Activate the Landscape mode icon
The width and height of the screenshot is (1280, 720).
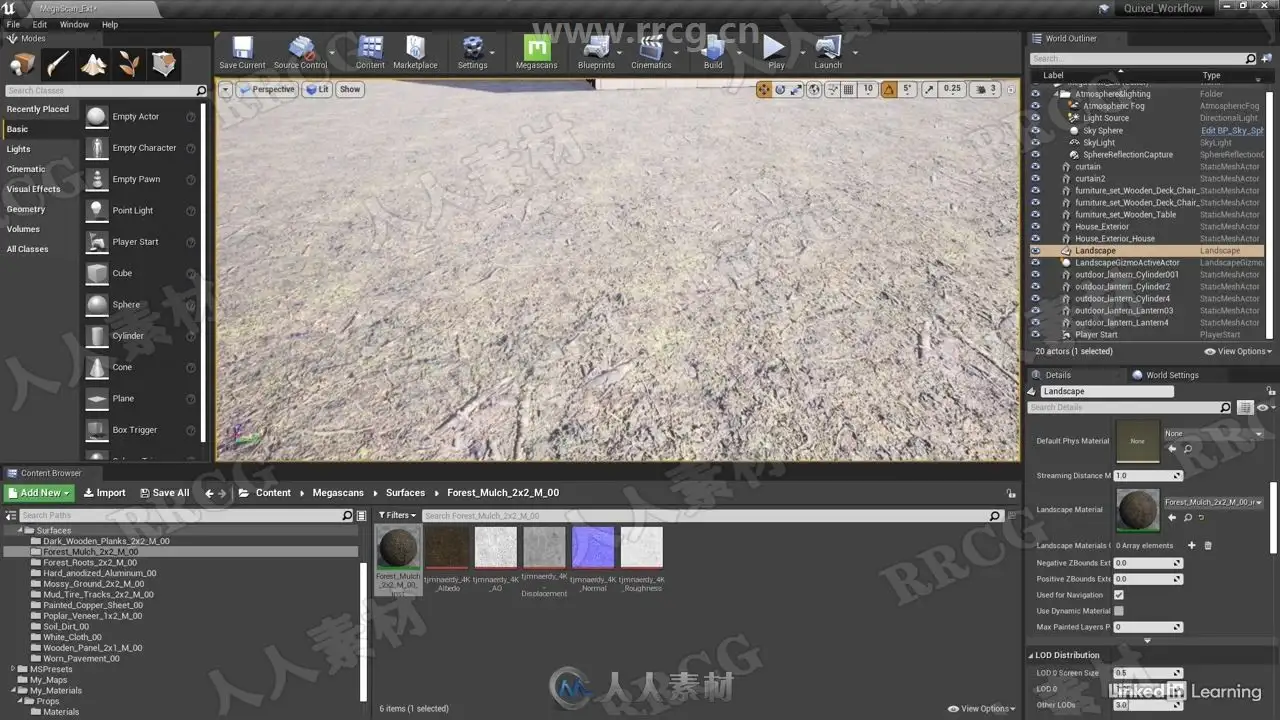pyautogui.click(x=94, y=65)
